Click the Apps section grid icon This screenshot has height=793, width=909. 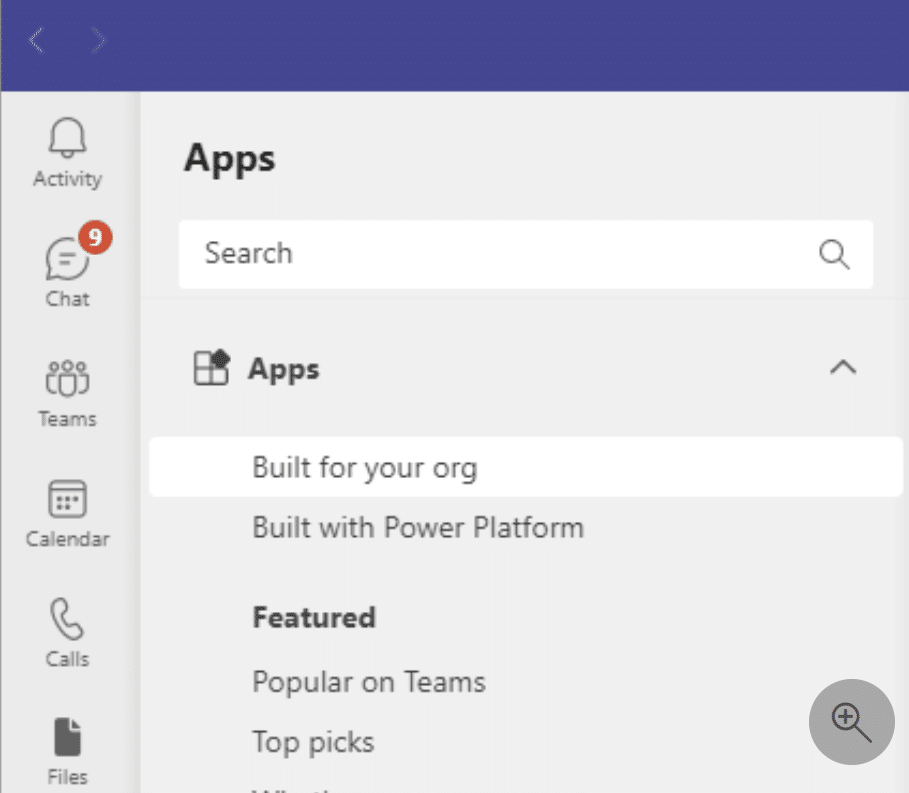[x=211, y=368]
